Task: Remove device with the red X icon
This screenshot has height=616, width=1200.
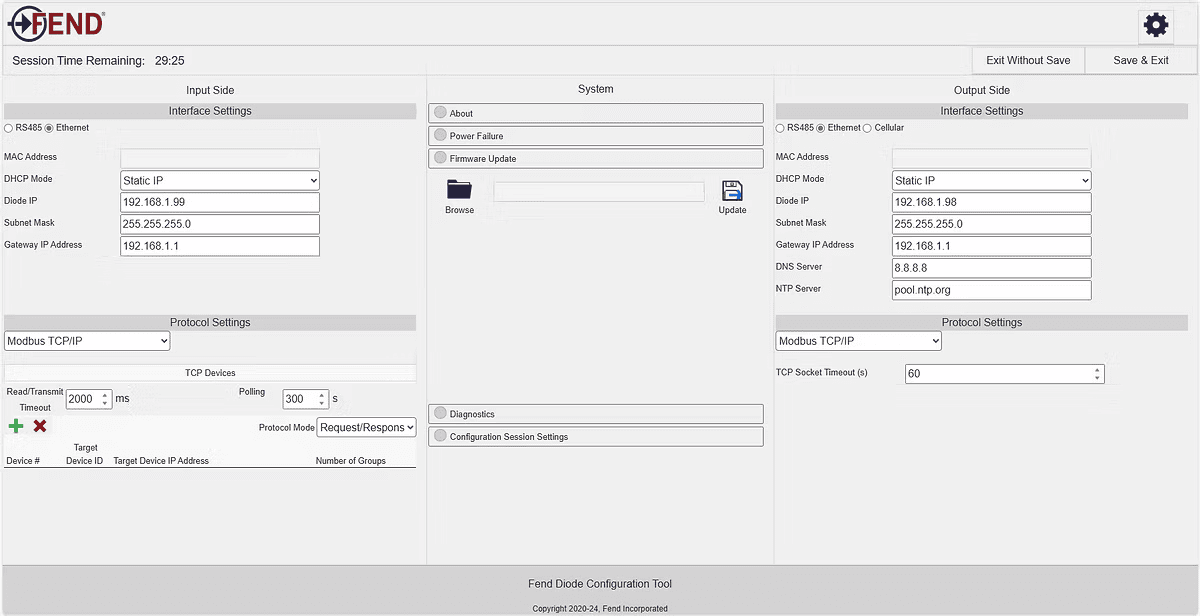Action: coord(40,426)
